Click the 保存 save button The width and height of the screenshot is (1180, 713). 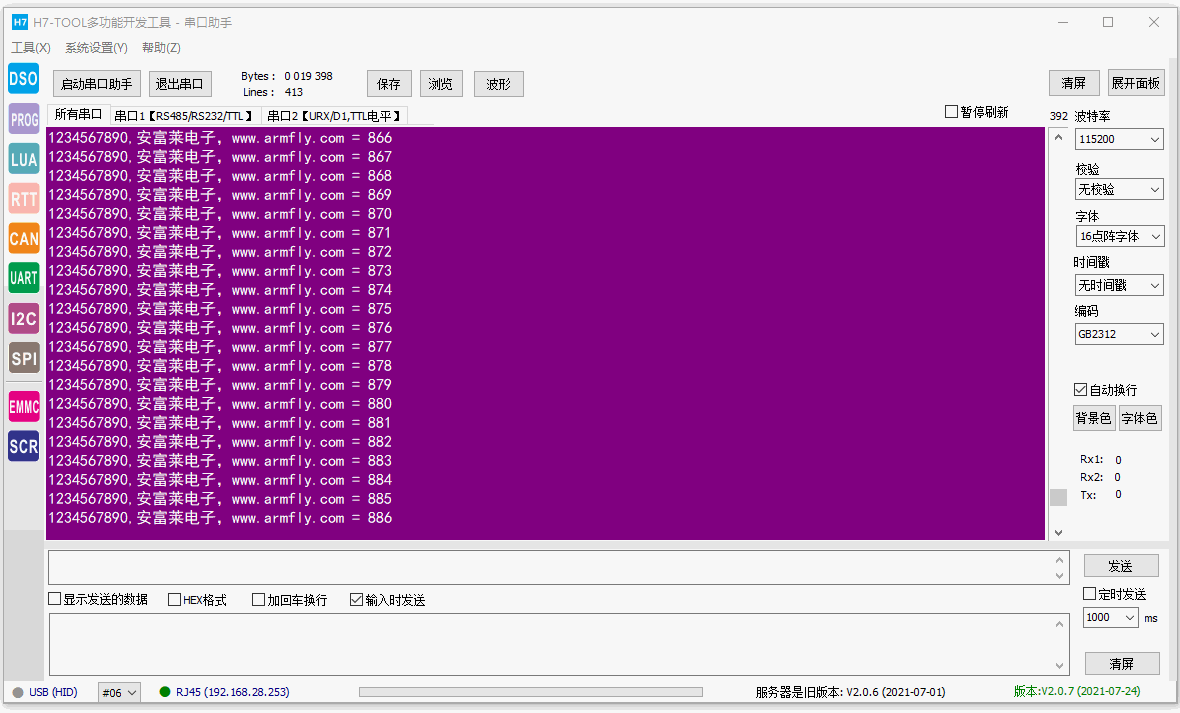389,84
